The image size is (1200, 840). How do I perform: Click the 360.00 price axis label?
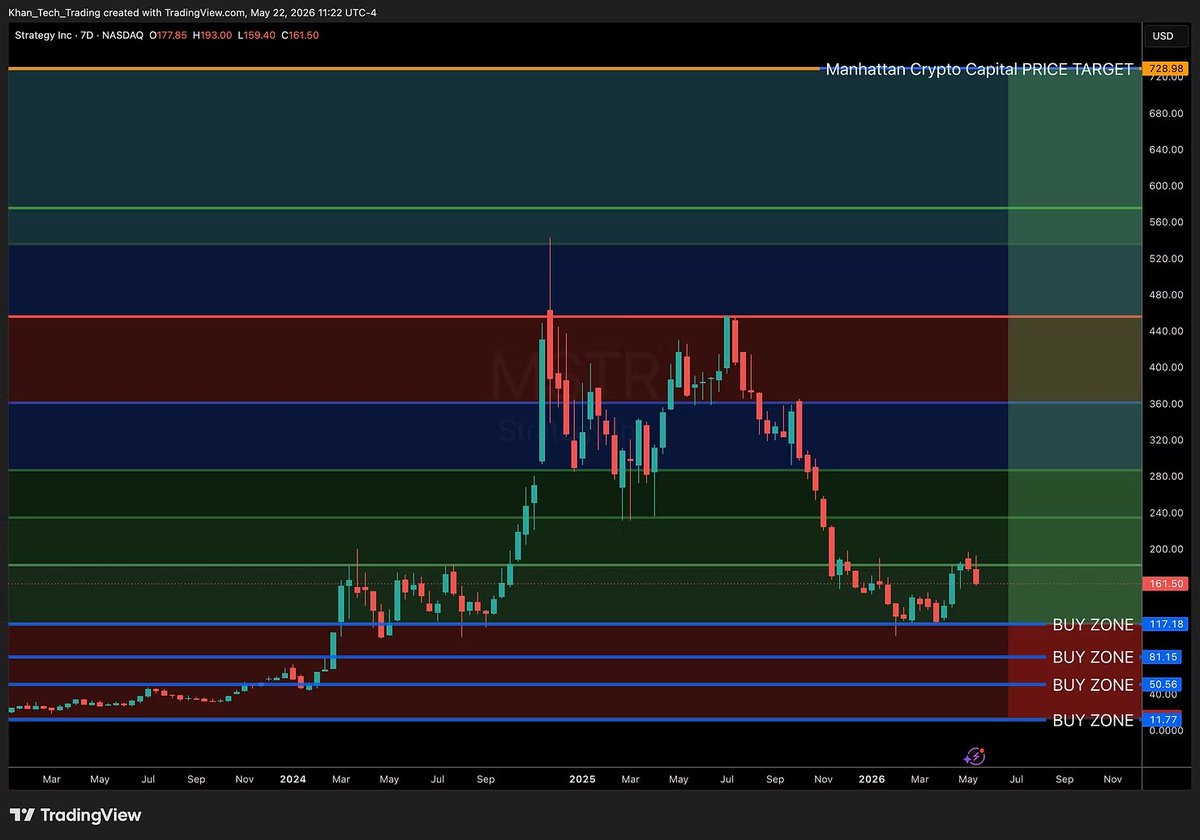tap(1166, 404)
